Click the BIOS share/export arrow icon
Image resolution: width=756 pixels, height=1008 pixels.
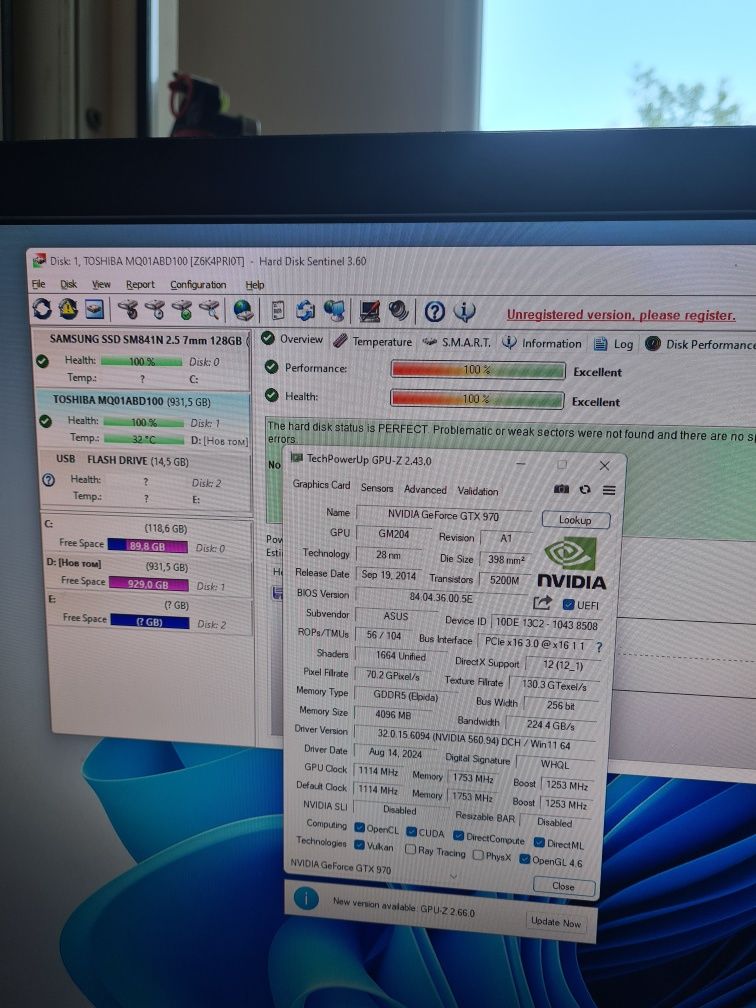coord(542,603)
